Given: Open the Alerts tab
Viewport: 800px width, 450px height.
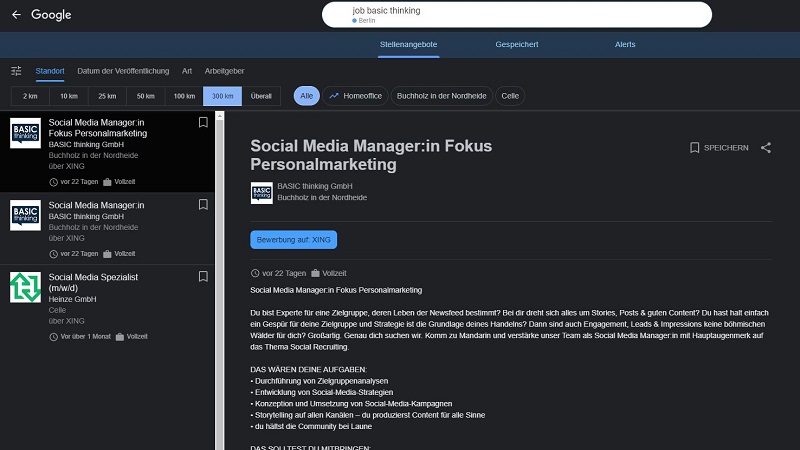Looking at the screenshot, I should [625, 44].
